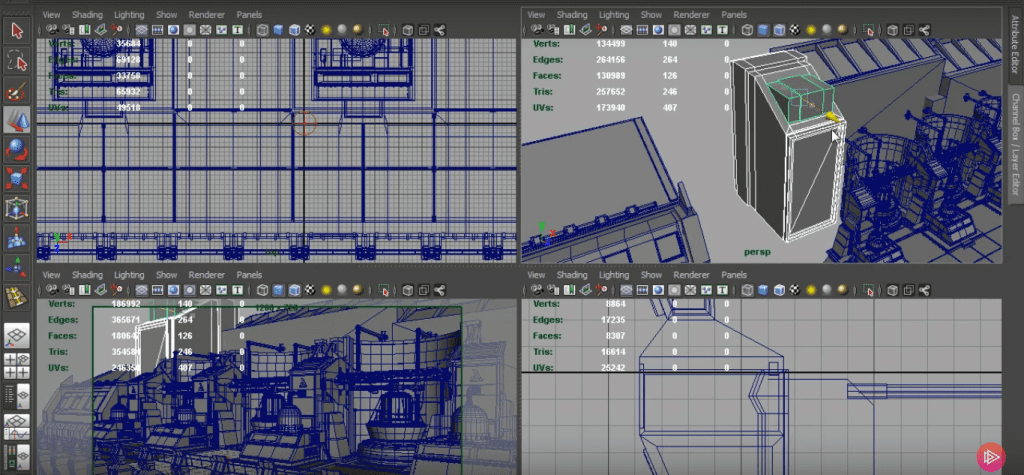Toggle wireframe on shaded in persp viewport

[x=779, y=30]
